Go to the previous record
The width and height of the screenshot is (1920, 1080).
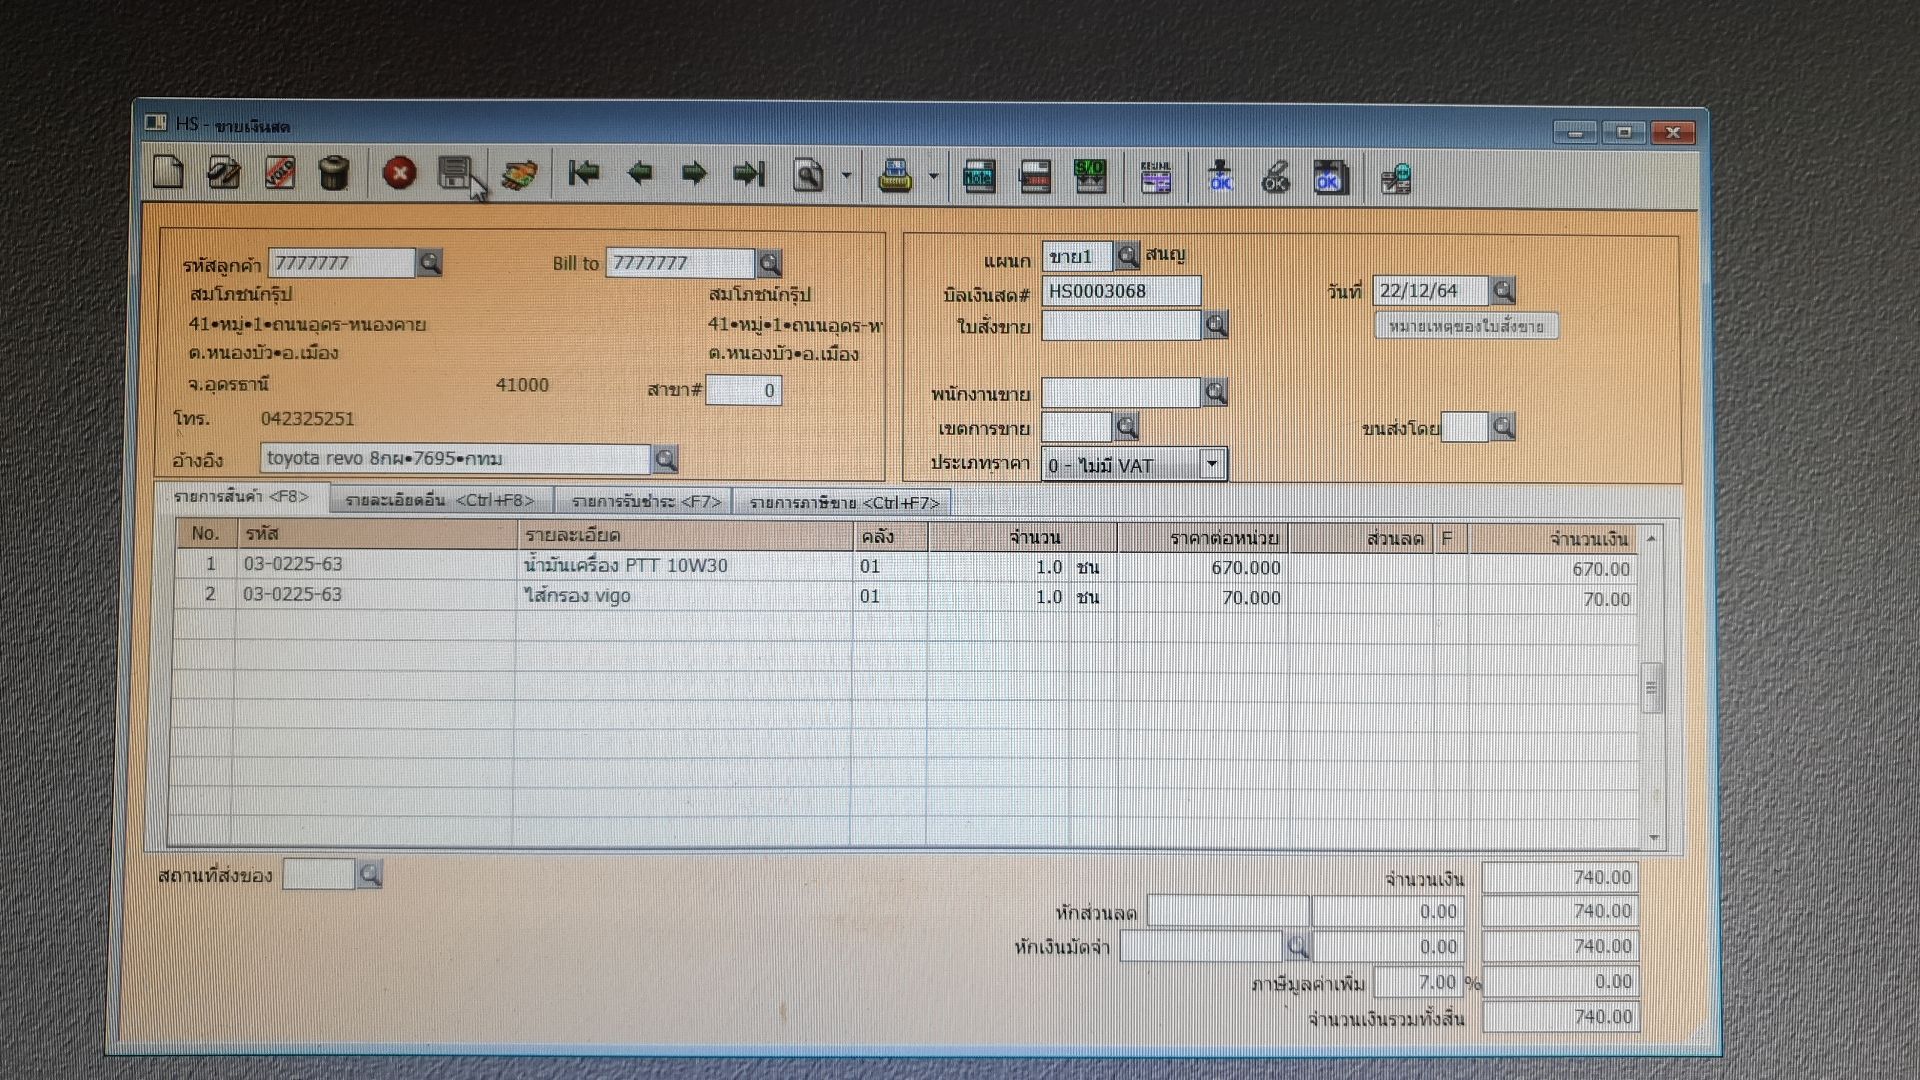tap(640, 174)
